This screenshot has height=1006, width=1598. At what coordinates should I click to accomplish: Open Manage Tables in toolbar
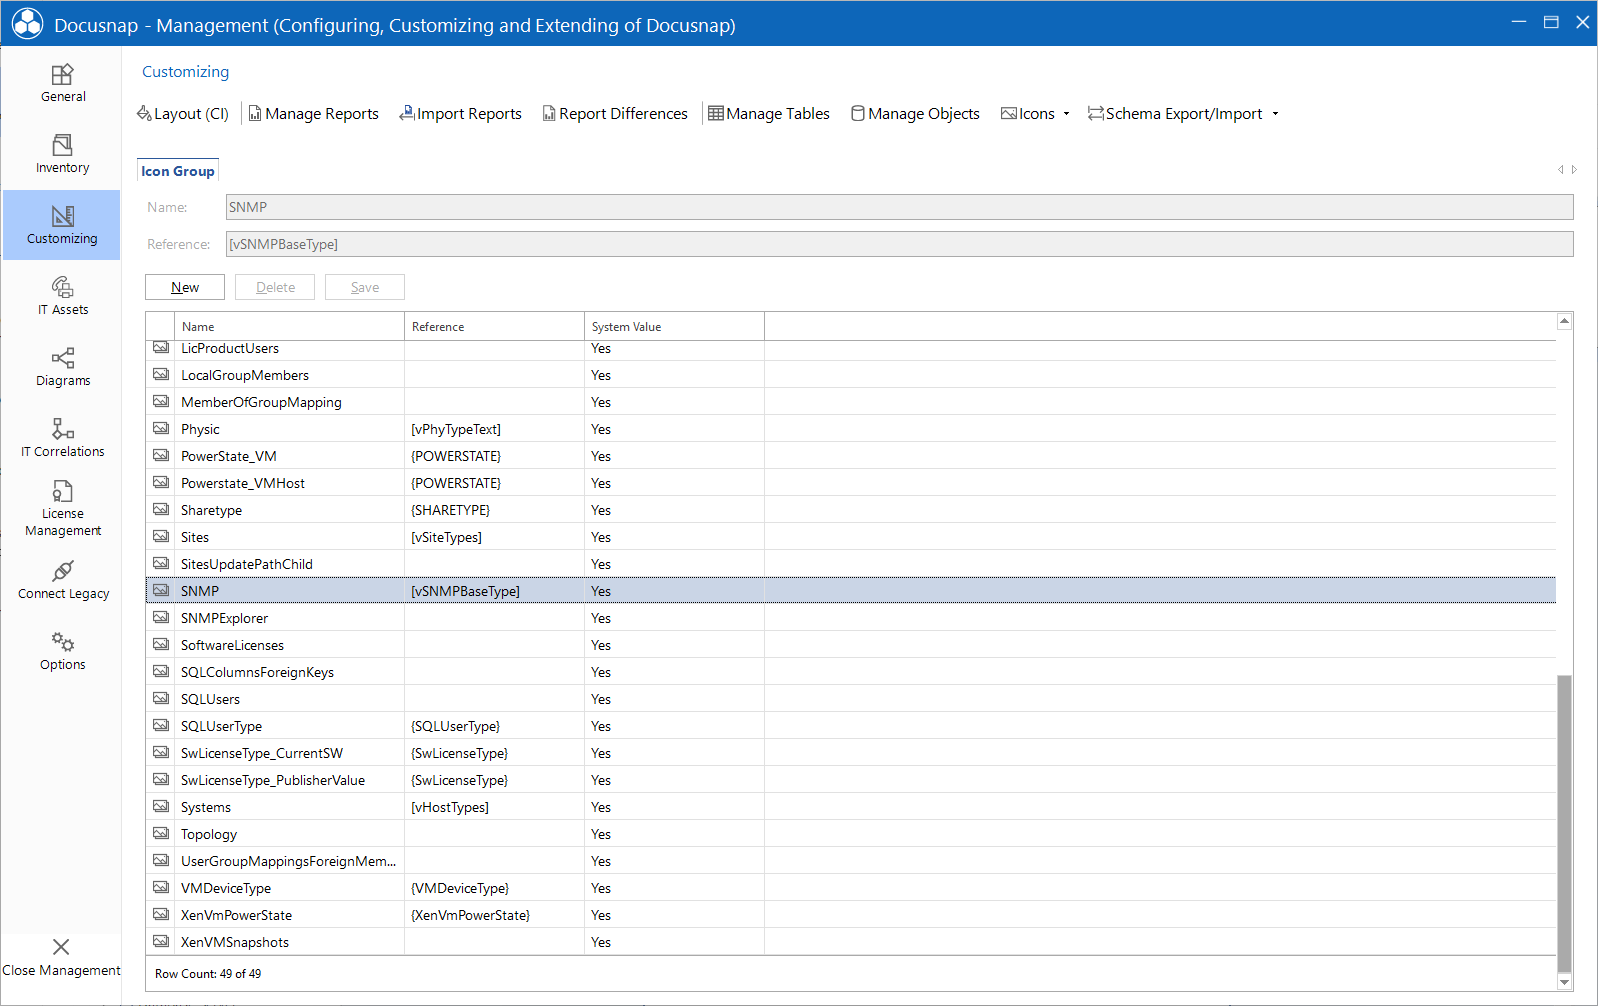coord(768,114)
